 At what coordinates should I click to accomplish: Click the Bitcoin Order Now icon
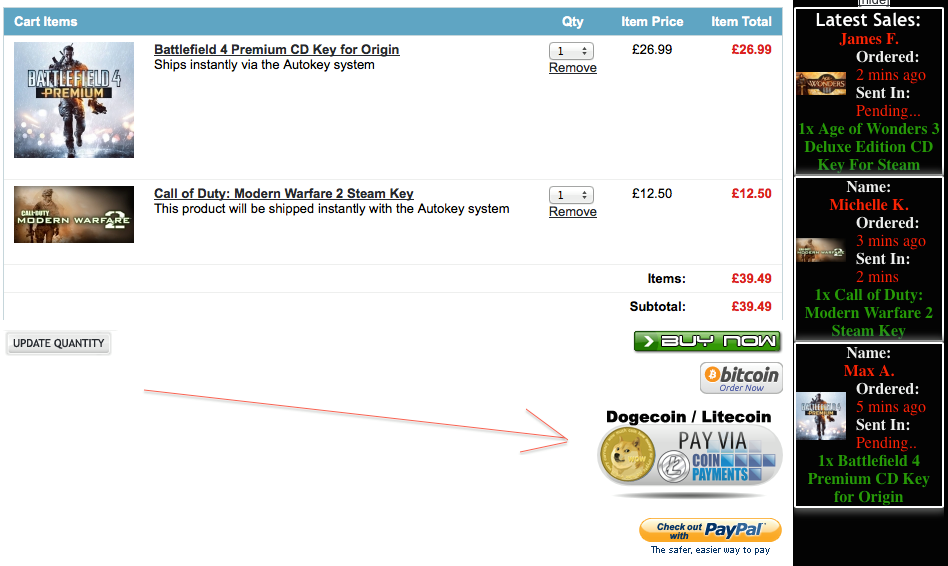point(741,378)
